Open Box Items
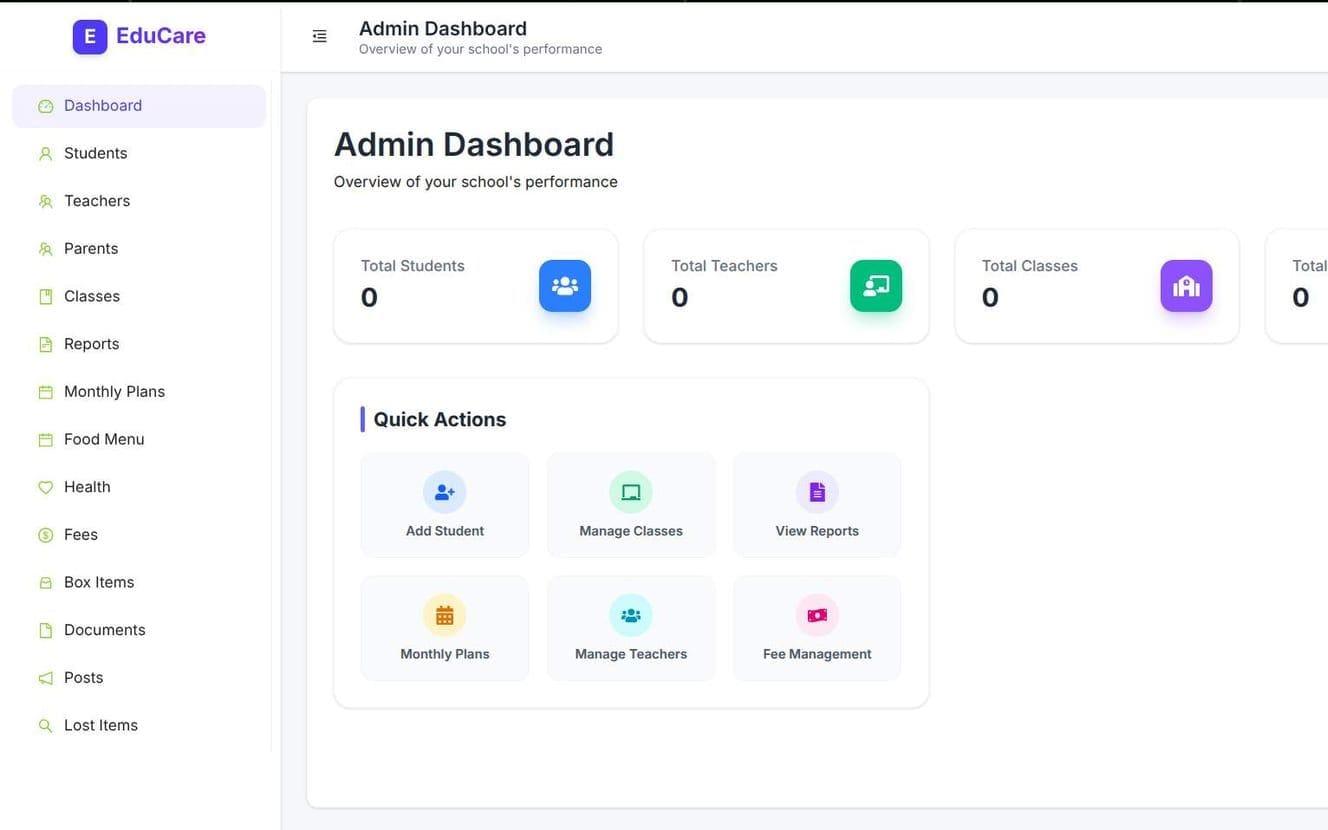 [x=139, y=583]
